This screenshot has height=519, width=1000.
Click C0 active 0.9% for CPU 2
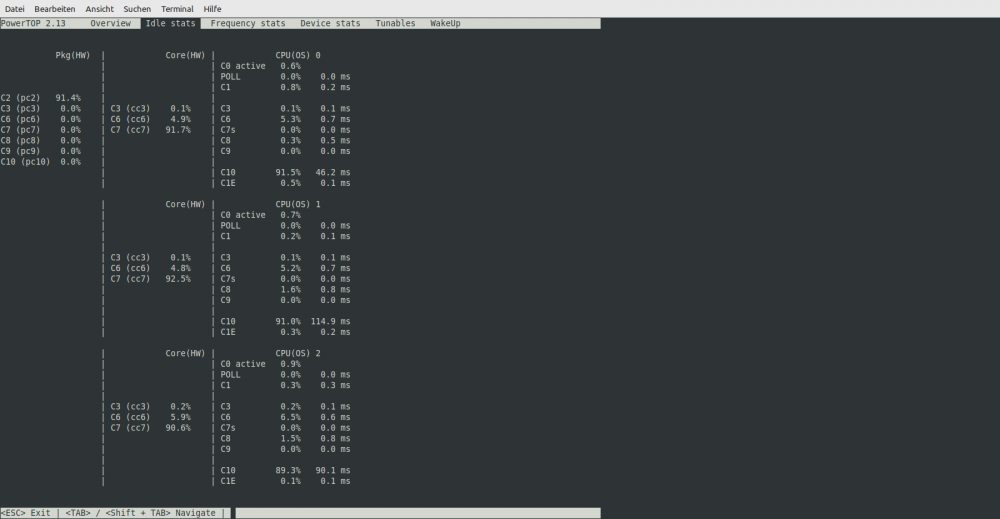(x=261, y=365)
